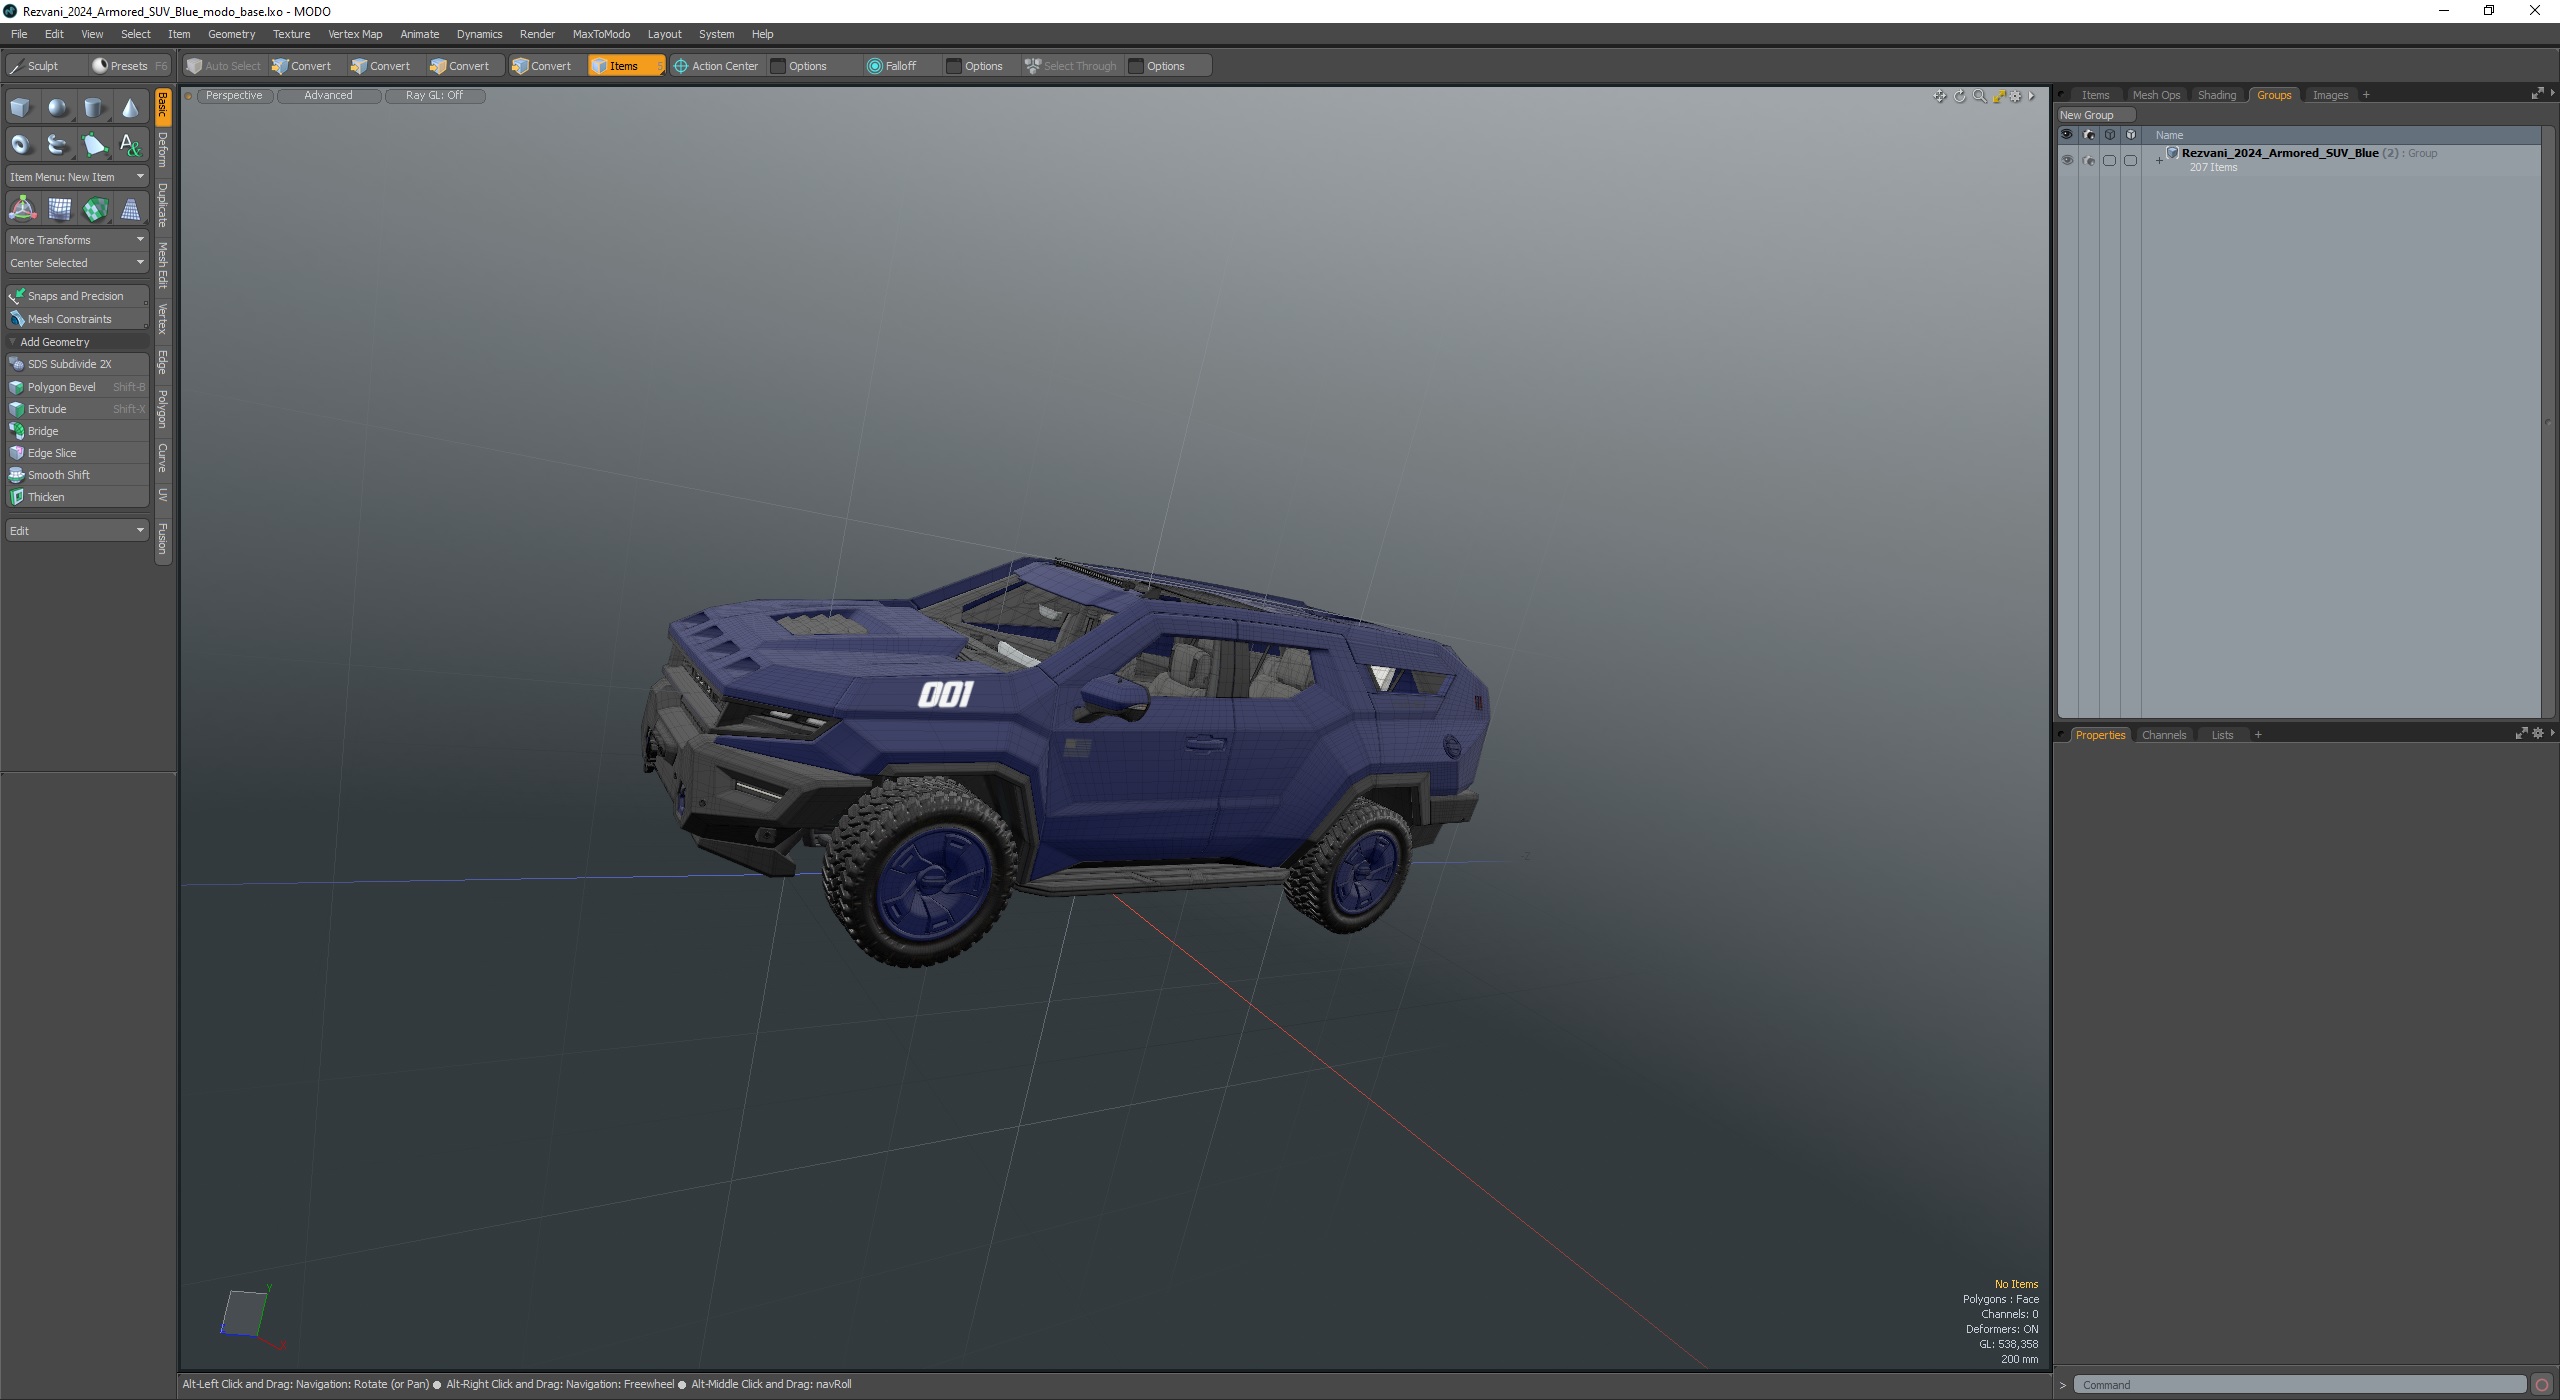
Task: Click the viewport pan navigation icon
Action: [x=1939, y=96]
